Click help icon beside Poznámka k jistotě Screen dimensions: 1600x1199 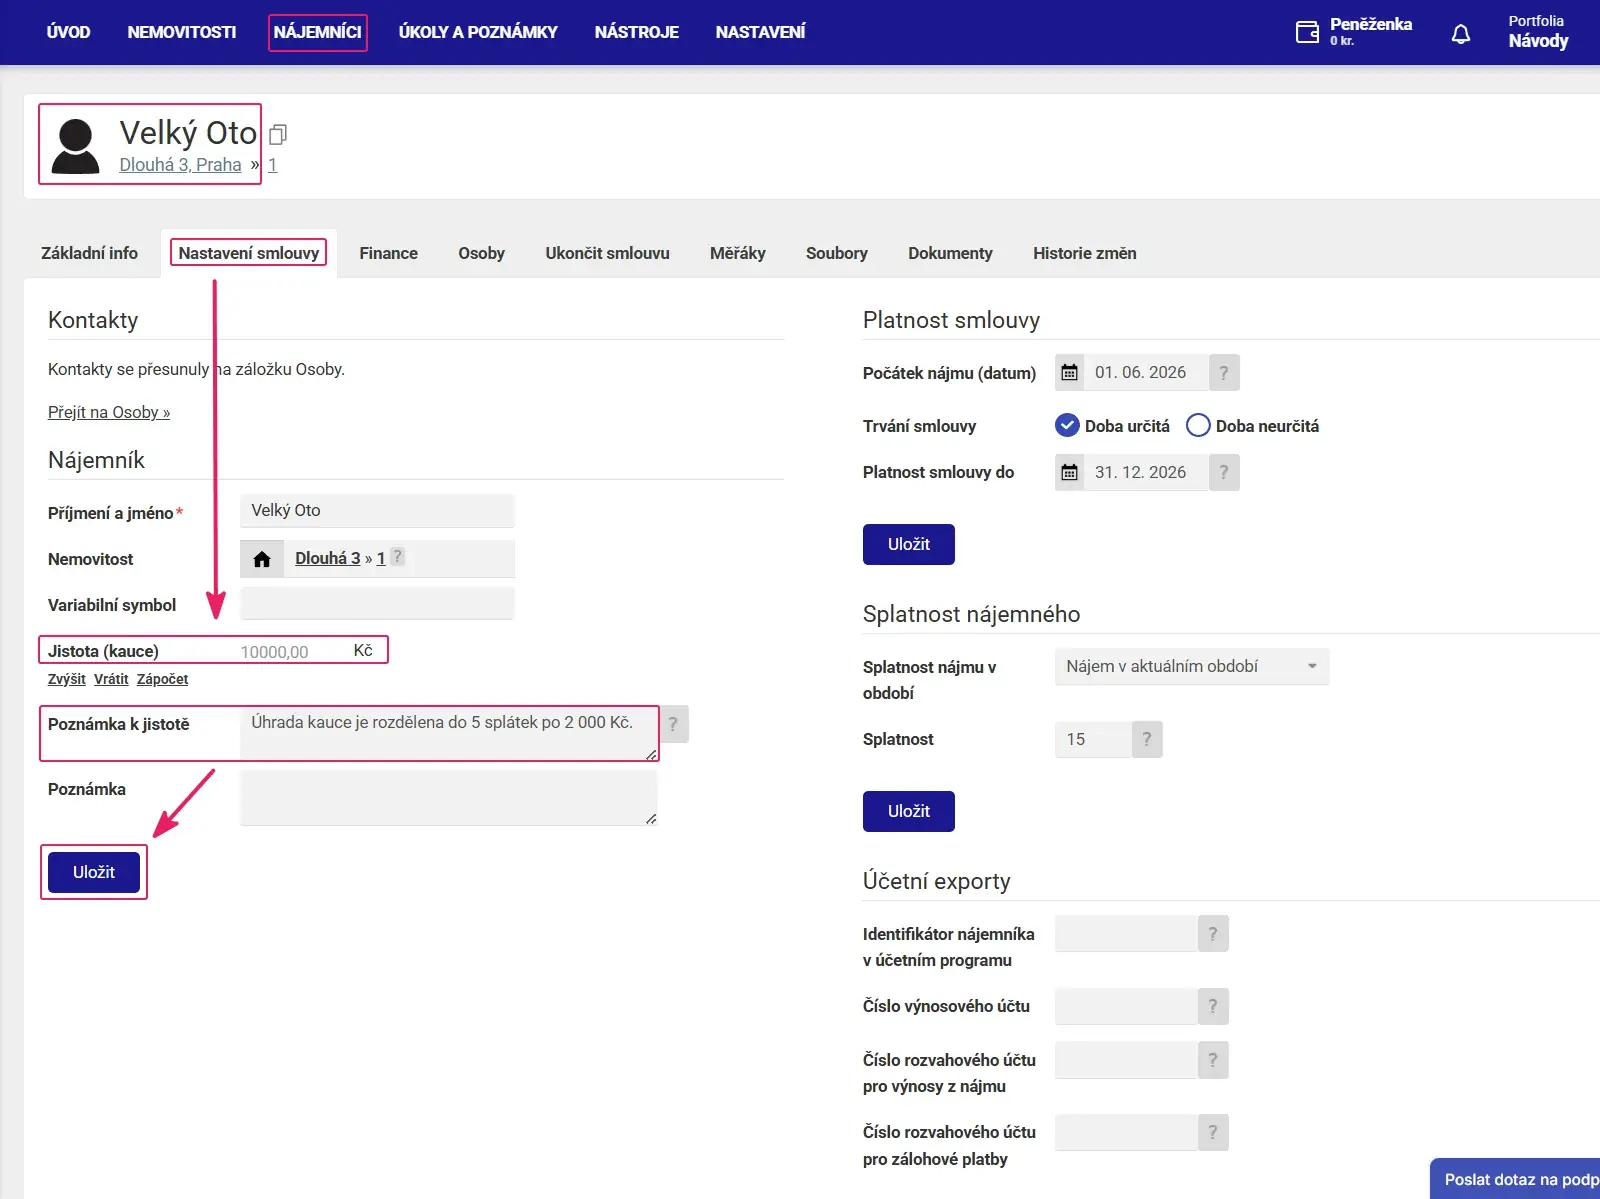673,724
